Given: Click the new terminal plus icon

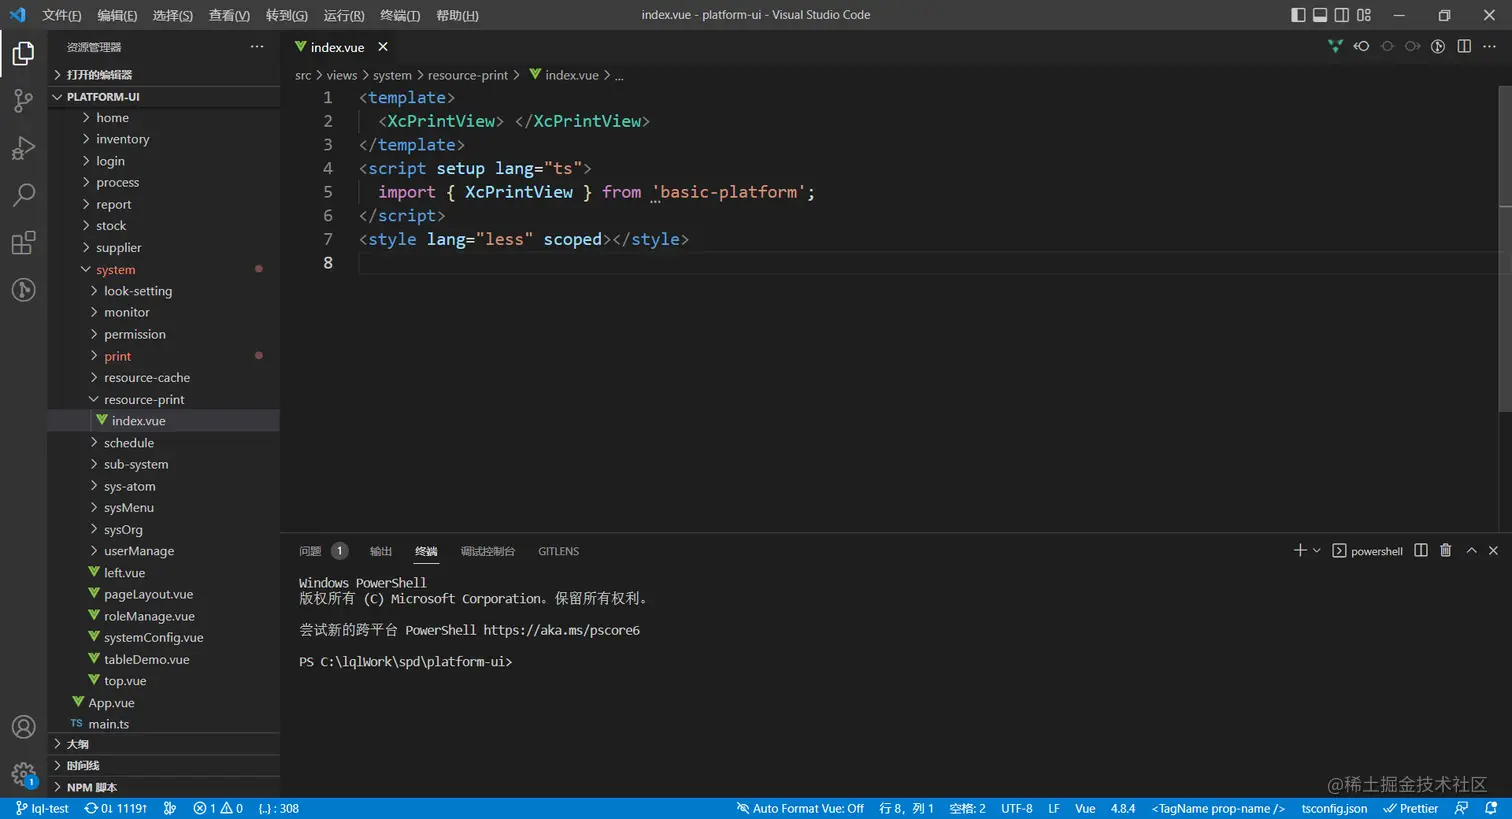Looking at the screenshot, I should pos(1300,550).
